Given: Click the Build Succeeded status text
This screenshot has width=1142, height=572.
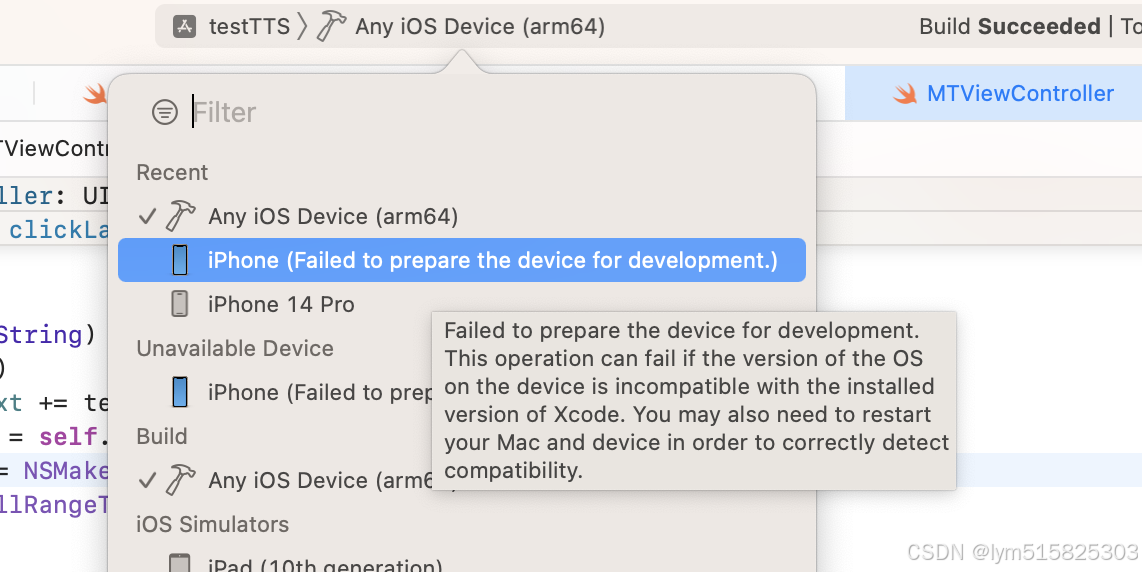Looking at the screenshot, I should (1009, 27).
